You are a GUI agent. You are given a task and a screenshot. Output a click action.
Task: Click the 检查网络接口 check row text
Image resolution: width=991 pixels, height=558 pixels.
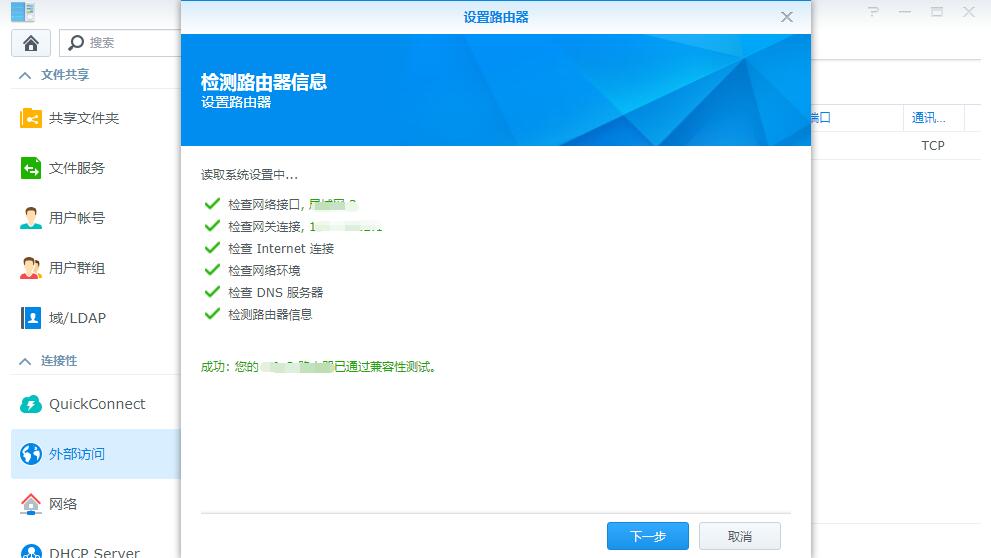(293, 204)
